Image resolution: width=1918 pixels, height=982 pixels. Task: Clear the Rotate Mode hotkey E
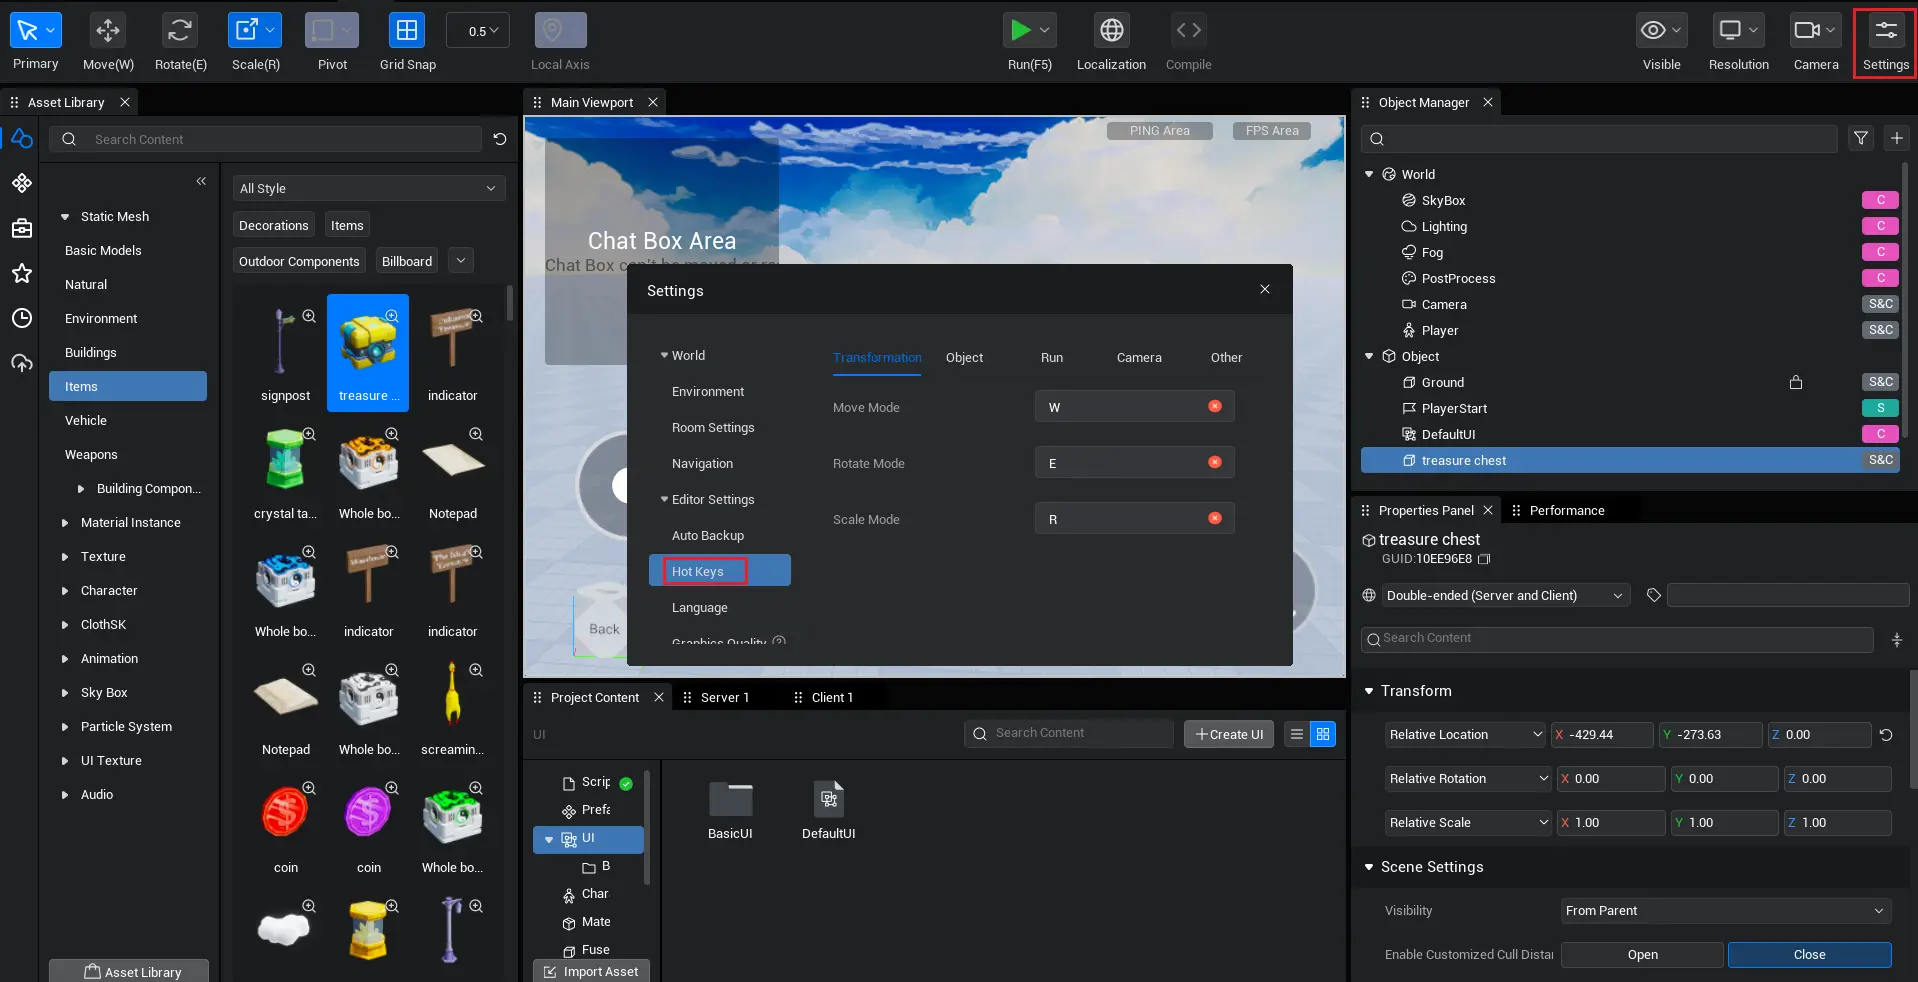[1215, 462]
